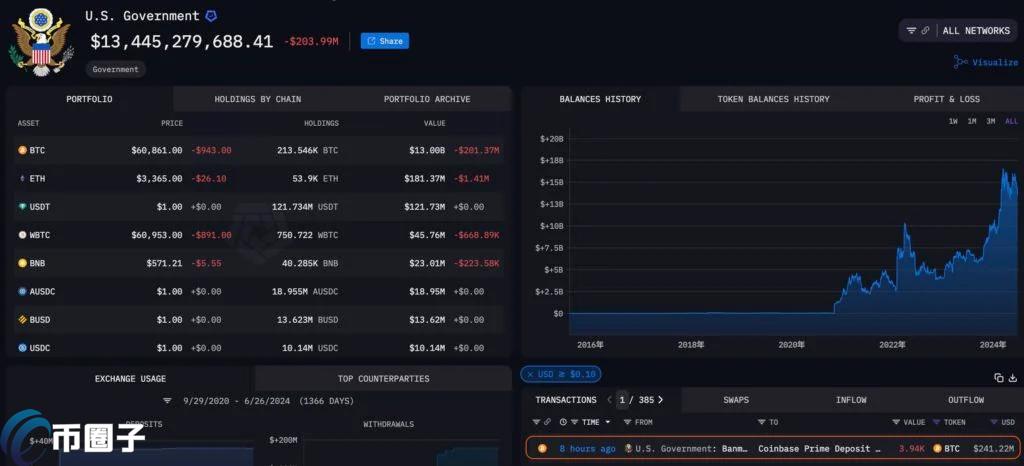
Task: Click the clock icon in the TIME column header
Action: pyautogui.click(x=564, y=422)
